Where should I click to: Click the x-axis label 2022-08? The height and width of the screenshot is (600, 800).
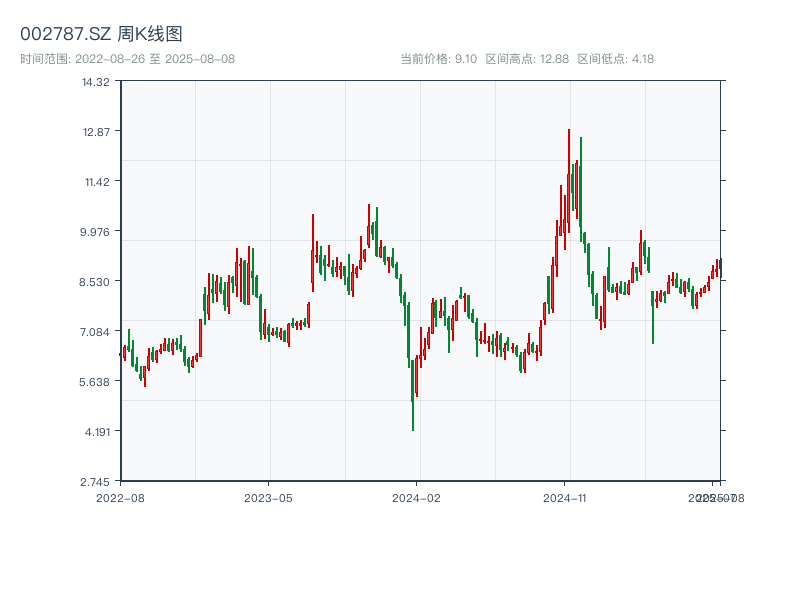120,498
